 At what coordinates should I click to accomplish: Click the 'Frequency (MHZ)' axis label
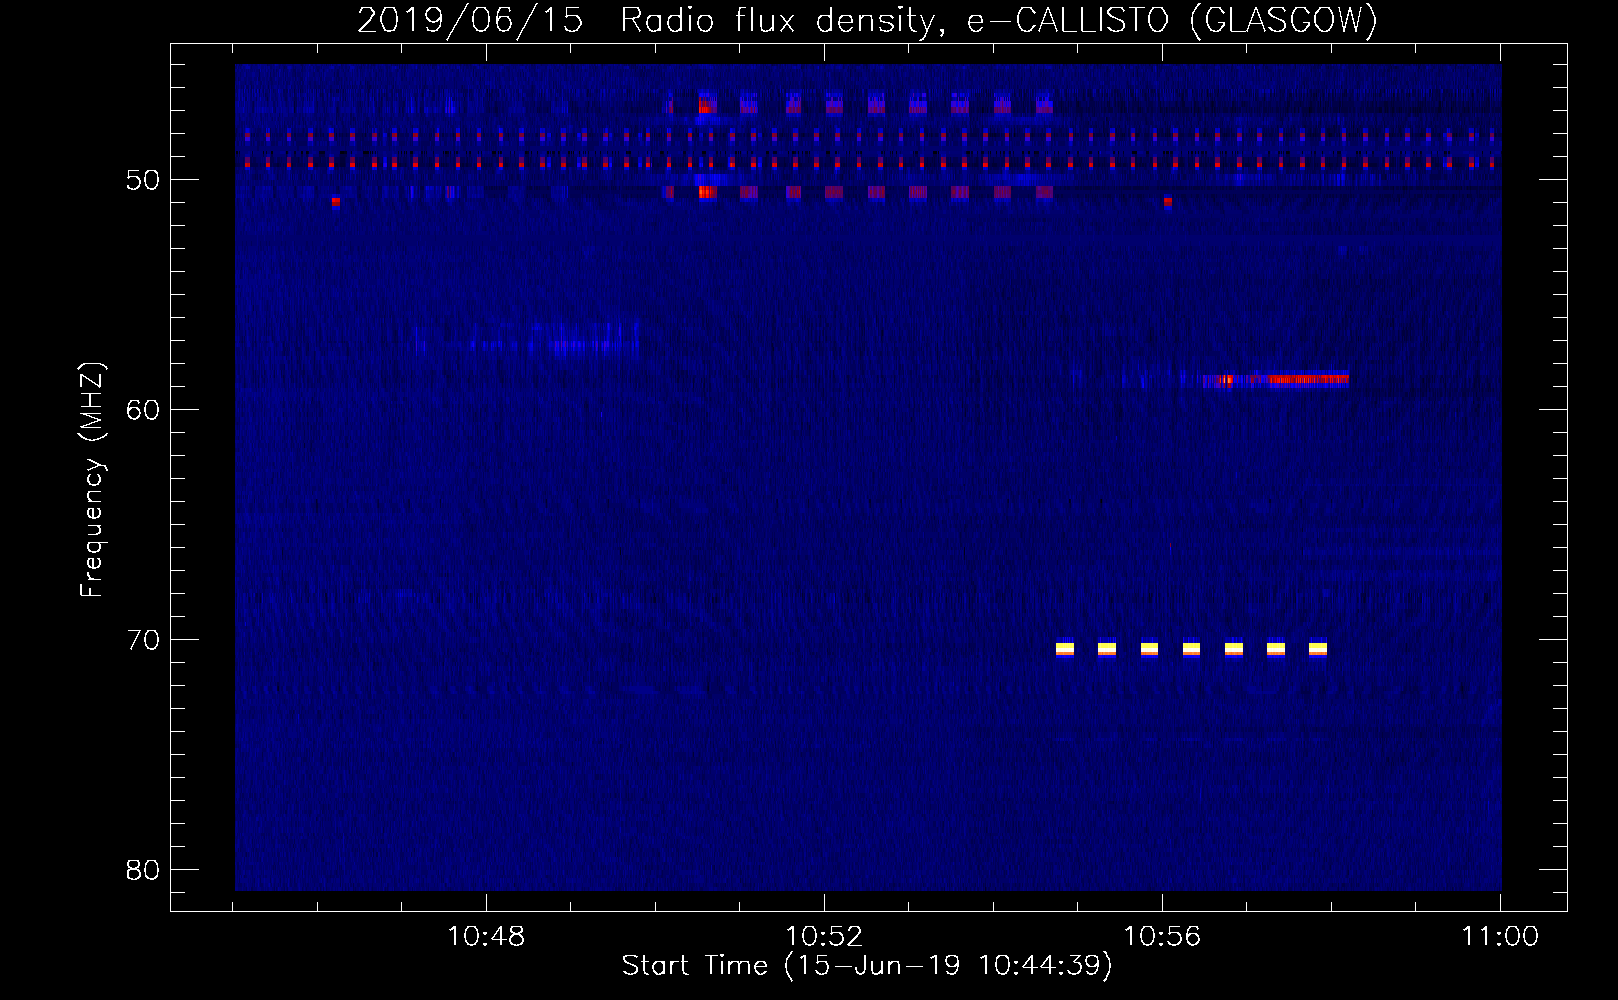coord(91,480)
